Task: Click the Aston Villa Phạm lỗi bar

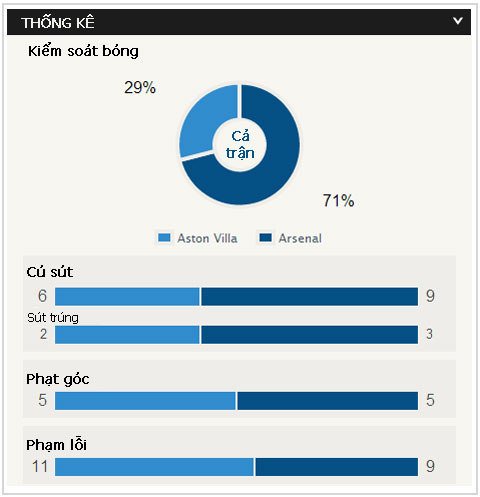Action: 154,467
